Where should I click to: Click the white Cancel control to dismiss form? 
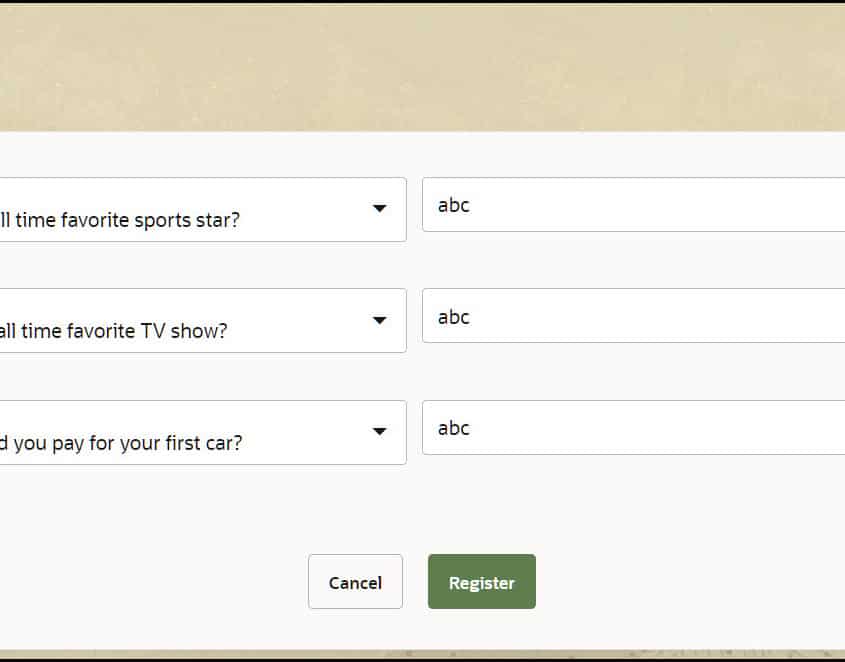[x=355, y=582]
